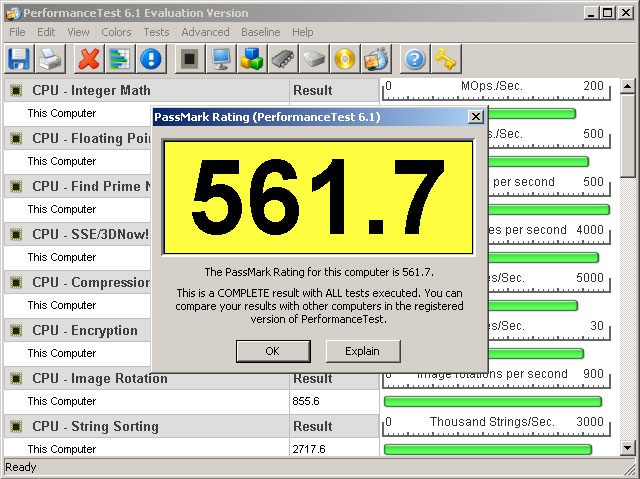This screenshot has height=479, width=640.
Task: Select the CPU - Image Rotation header
Action: click(147, 378)
